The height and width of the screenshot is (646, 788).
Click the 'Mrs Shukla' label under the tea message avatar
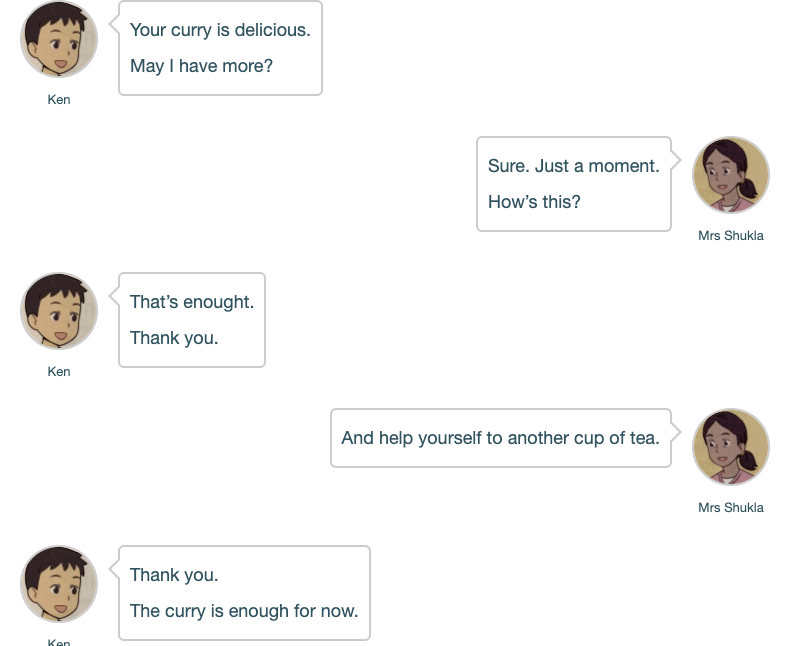coord(731,507)
